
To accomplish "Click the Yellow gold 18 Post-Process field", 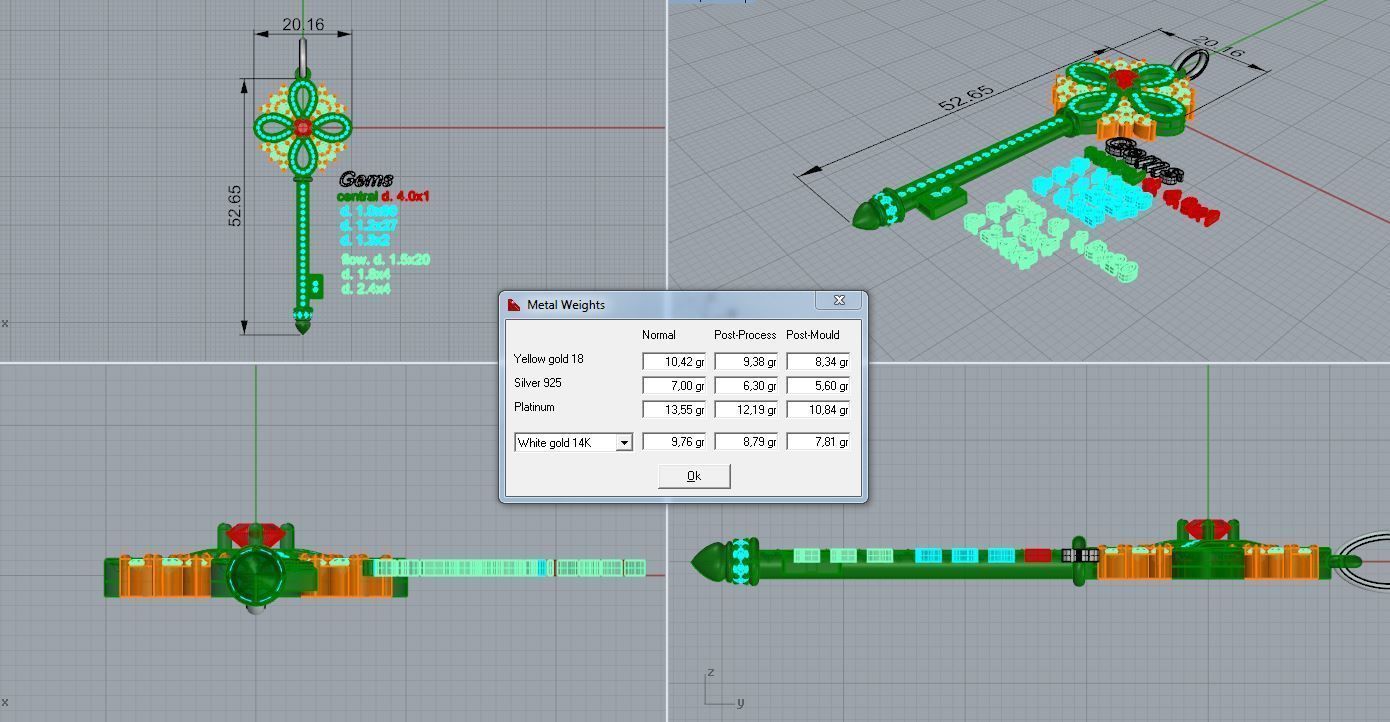I will pyautogui.click(x=746, y=361).
